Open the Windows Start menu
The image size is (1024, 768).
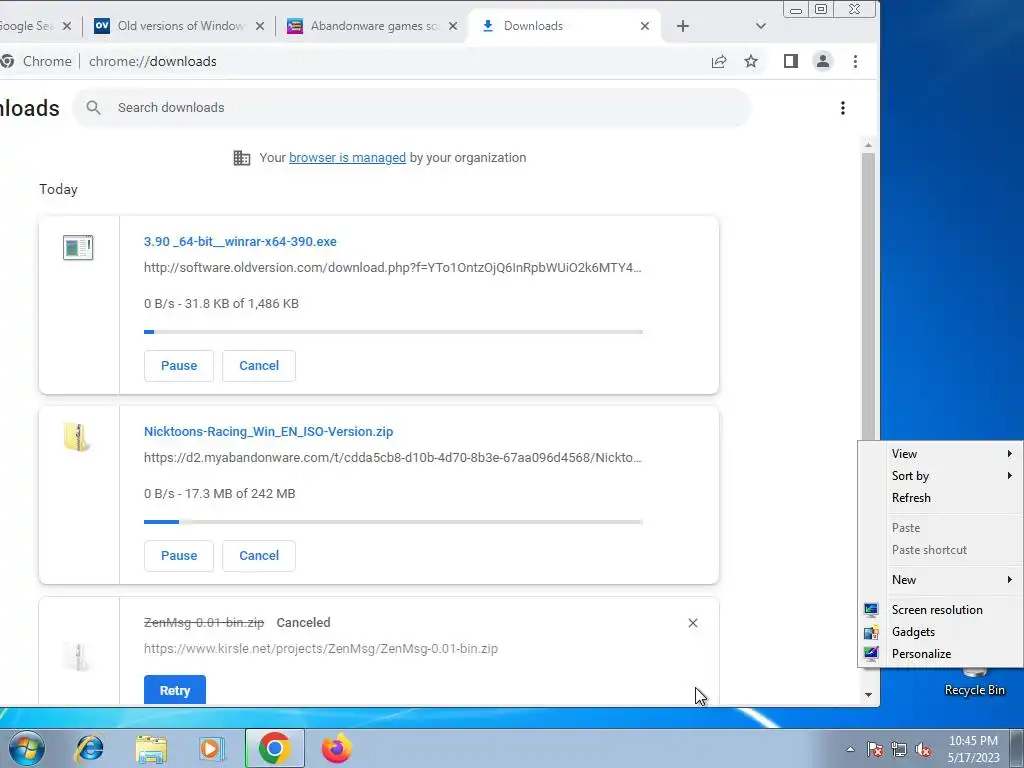coord(27,748)
